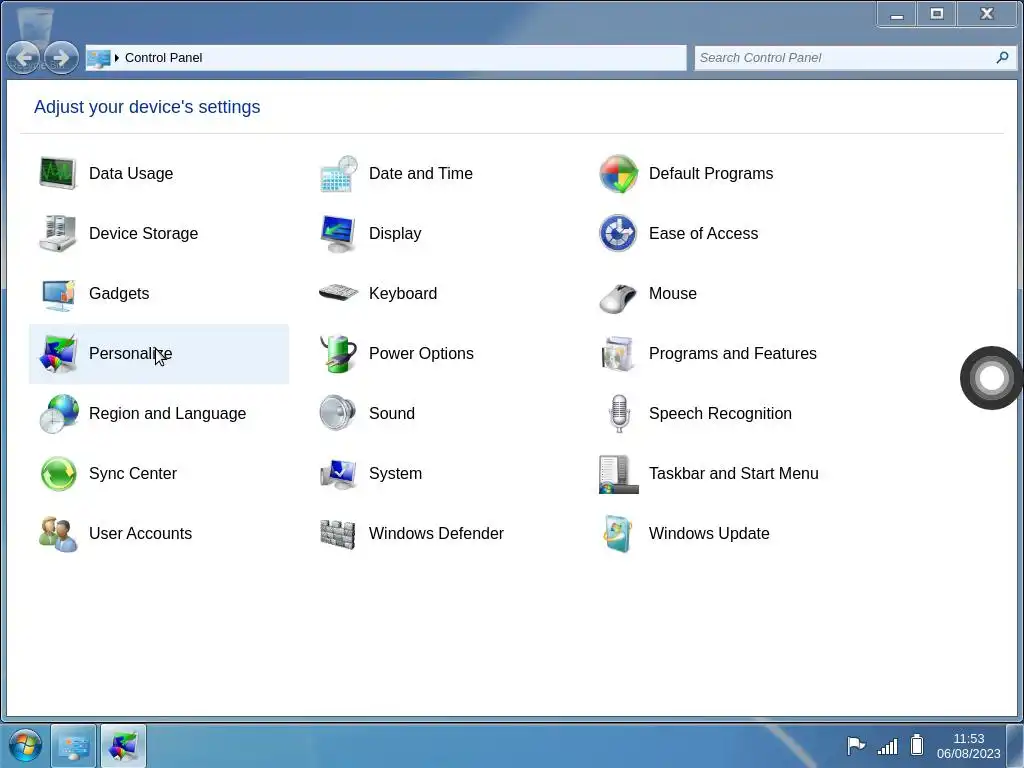Click the Windows Defender label
Viewport: 1024px width, 768px height.
tap(436, 534)
